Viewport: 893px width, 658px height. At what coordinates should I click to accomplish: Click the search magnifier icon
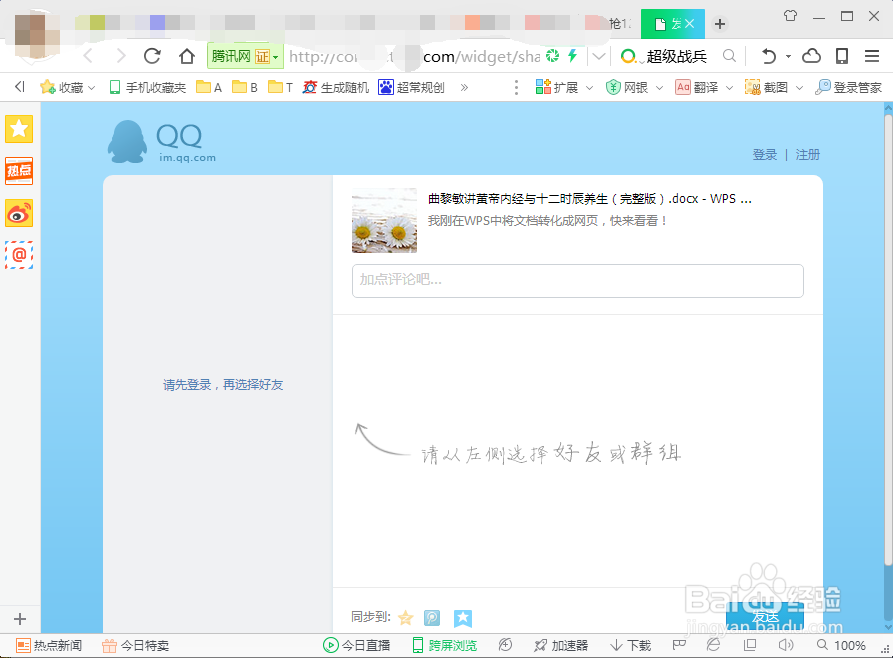point(729,56)
